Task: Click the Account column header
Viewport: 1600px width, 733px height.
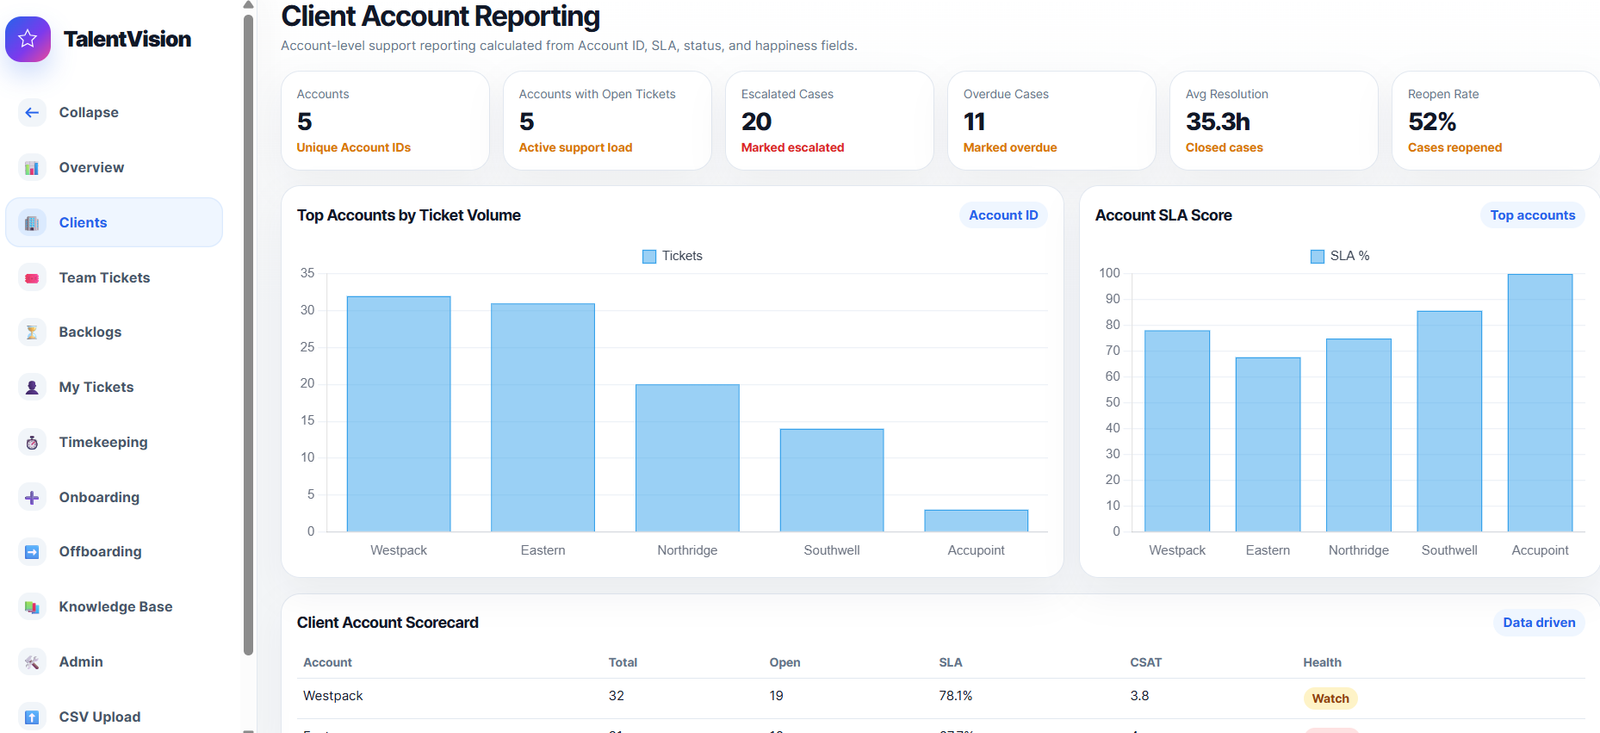Action: tap(327, 662)
